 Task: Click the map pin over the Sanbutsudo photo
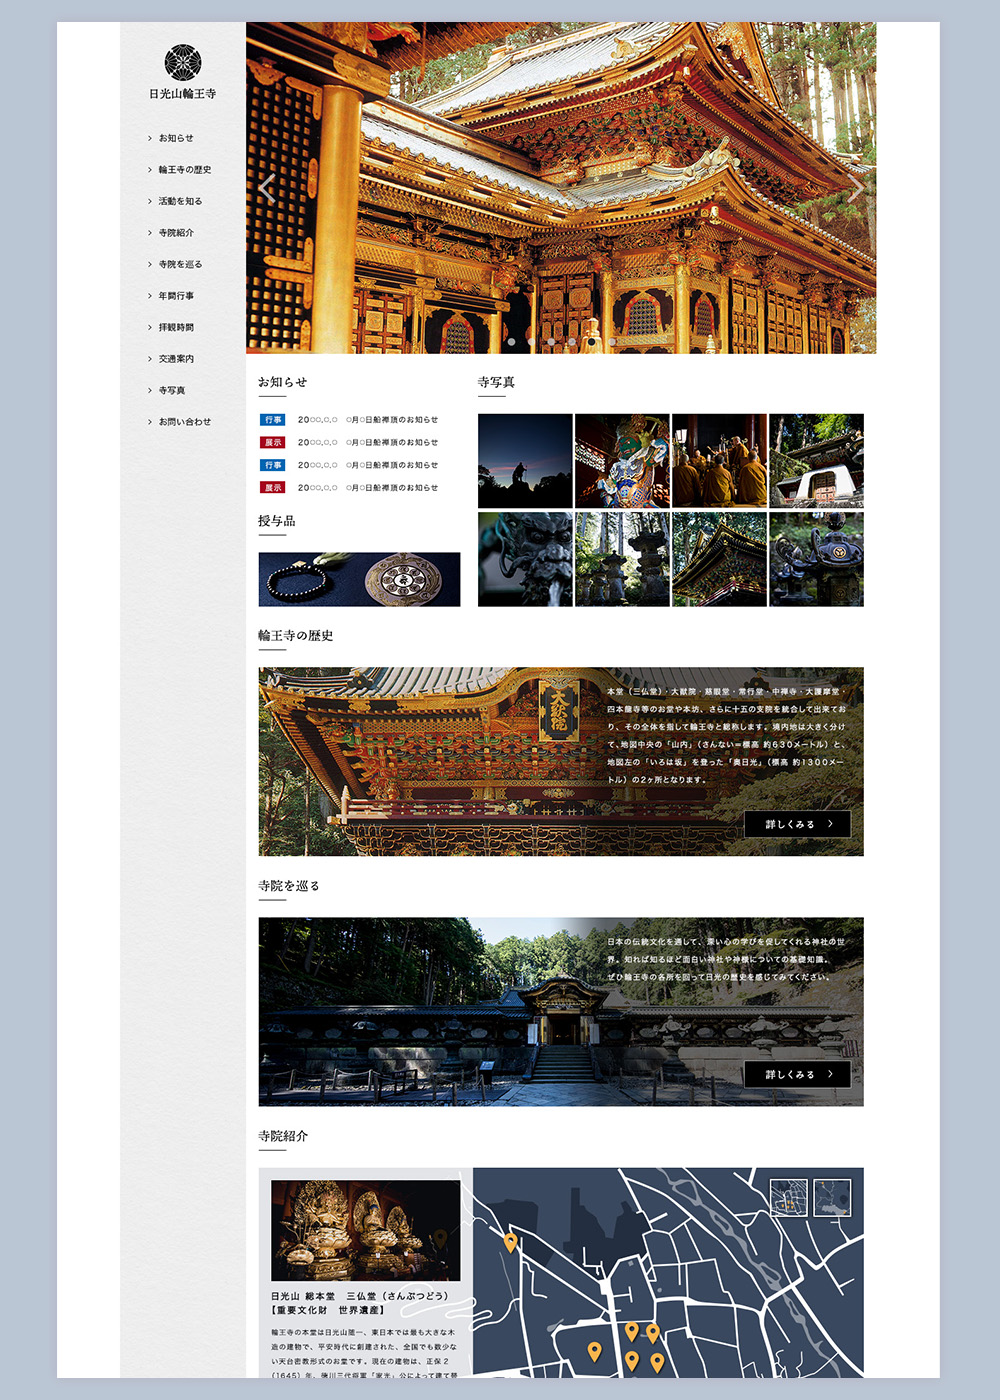[440, 1239]
